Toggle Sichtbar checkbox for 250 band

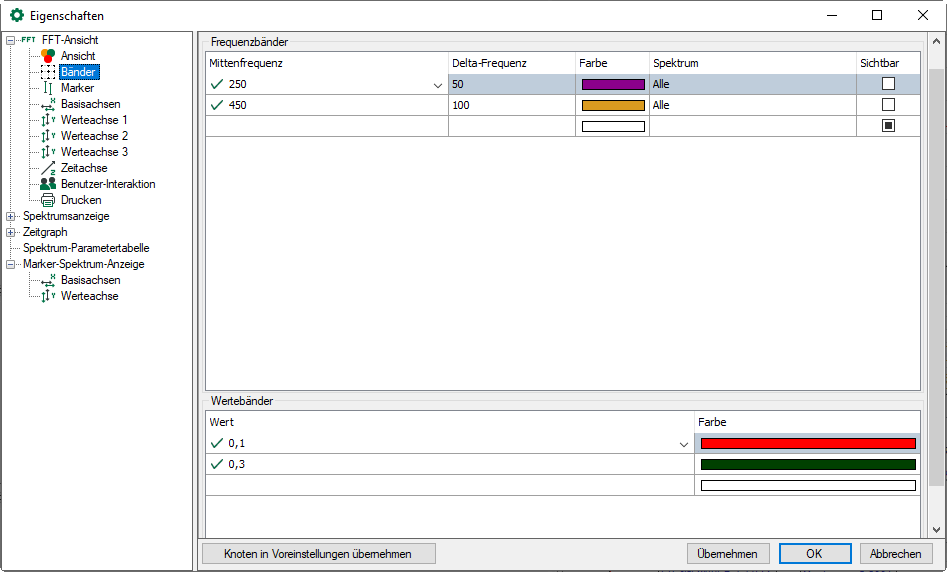[887, 84]
